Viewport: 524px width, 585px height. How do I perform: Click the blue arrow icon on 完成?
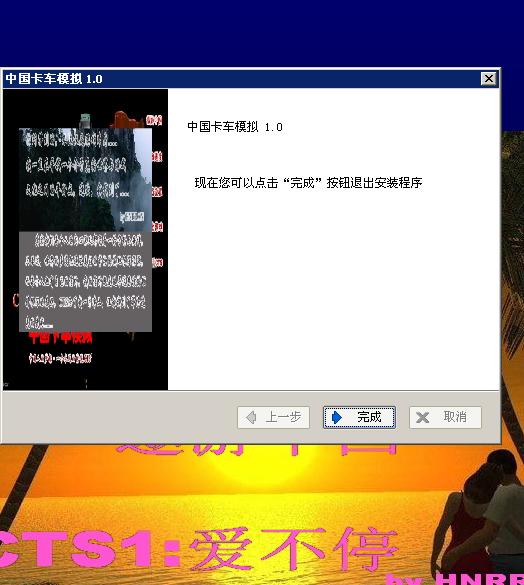337,417
